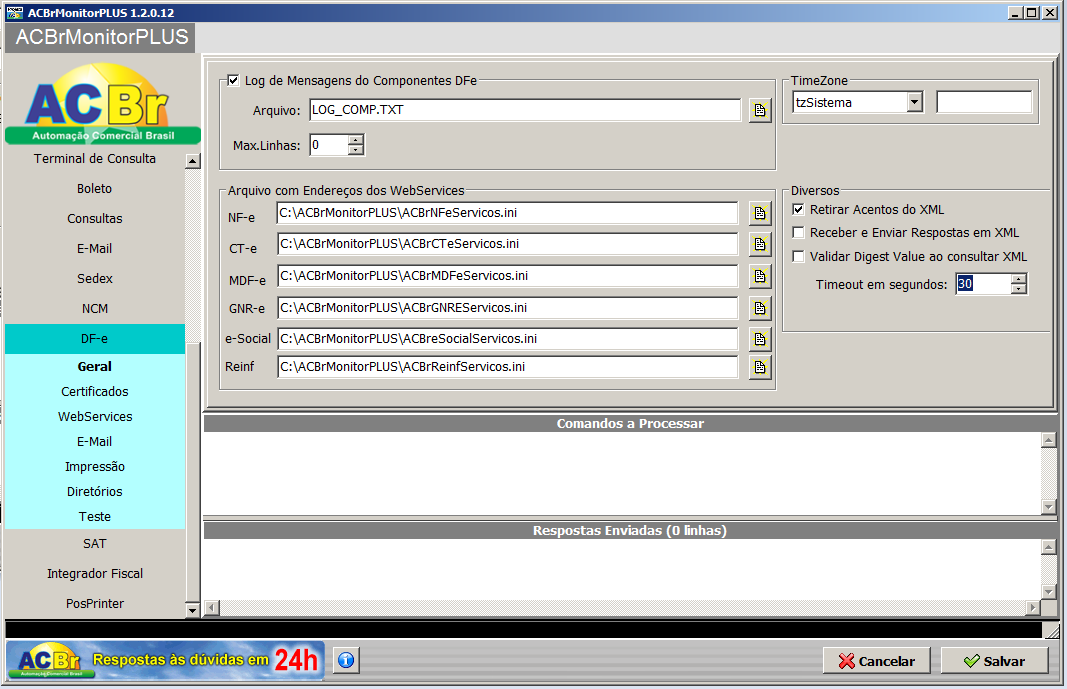The height and width of the screenshot is (689, 1067).
Task: Click the NF-e services path field
Action: (x=508, y=213)
